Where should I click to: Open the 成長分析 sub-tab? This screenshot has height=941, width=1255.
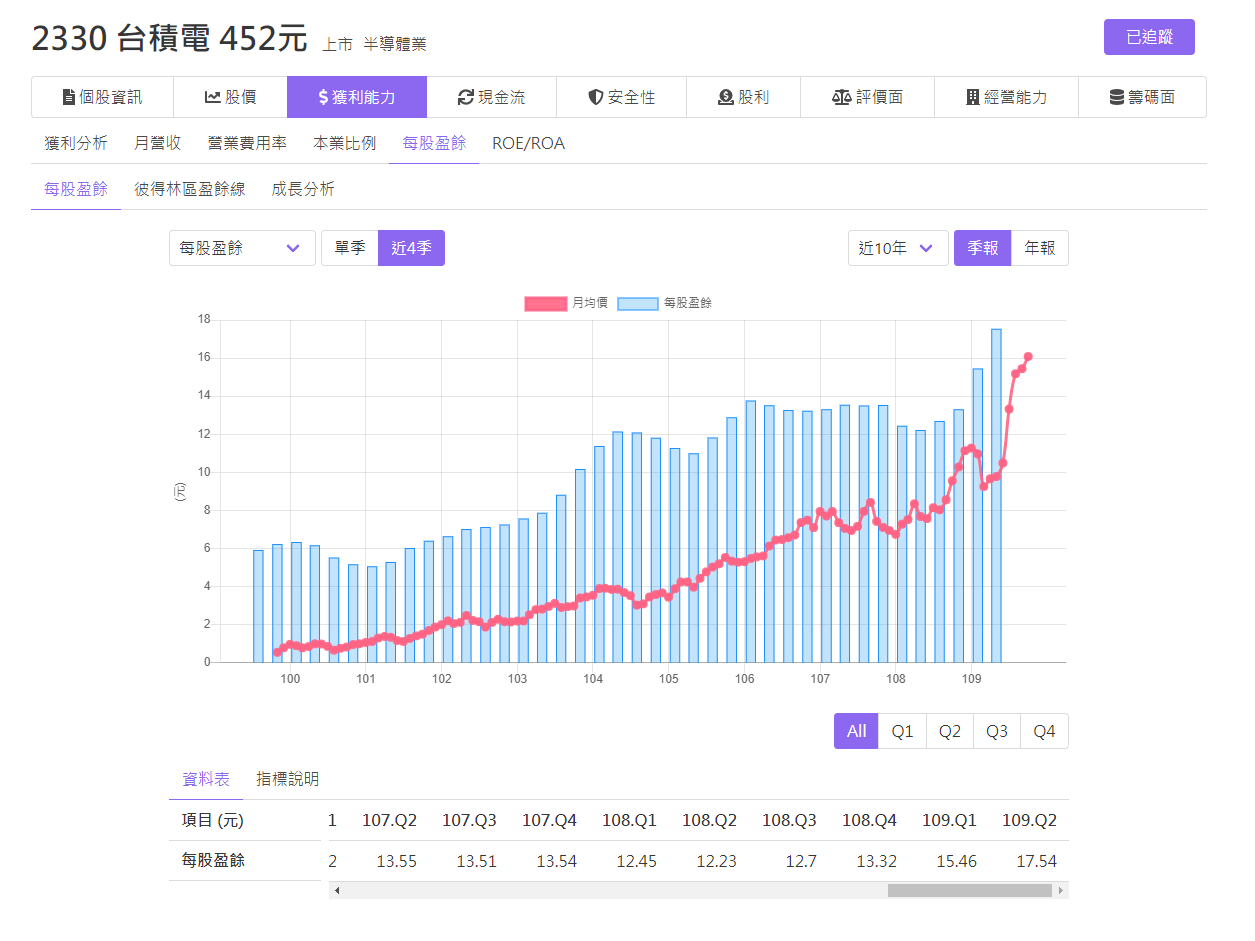click(x=303, y=189)
